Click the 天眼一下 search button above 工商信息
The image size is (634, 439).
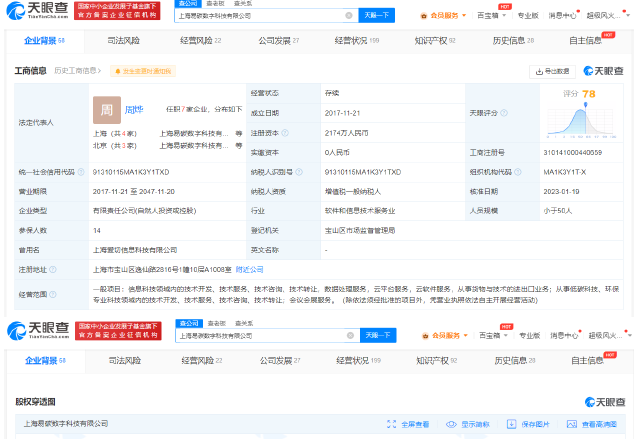coord(376,15)
